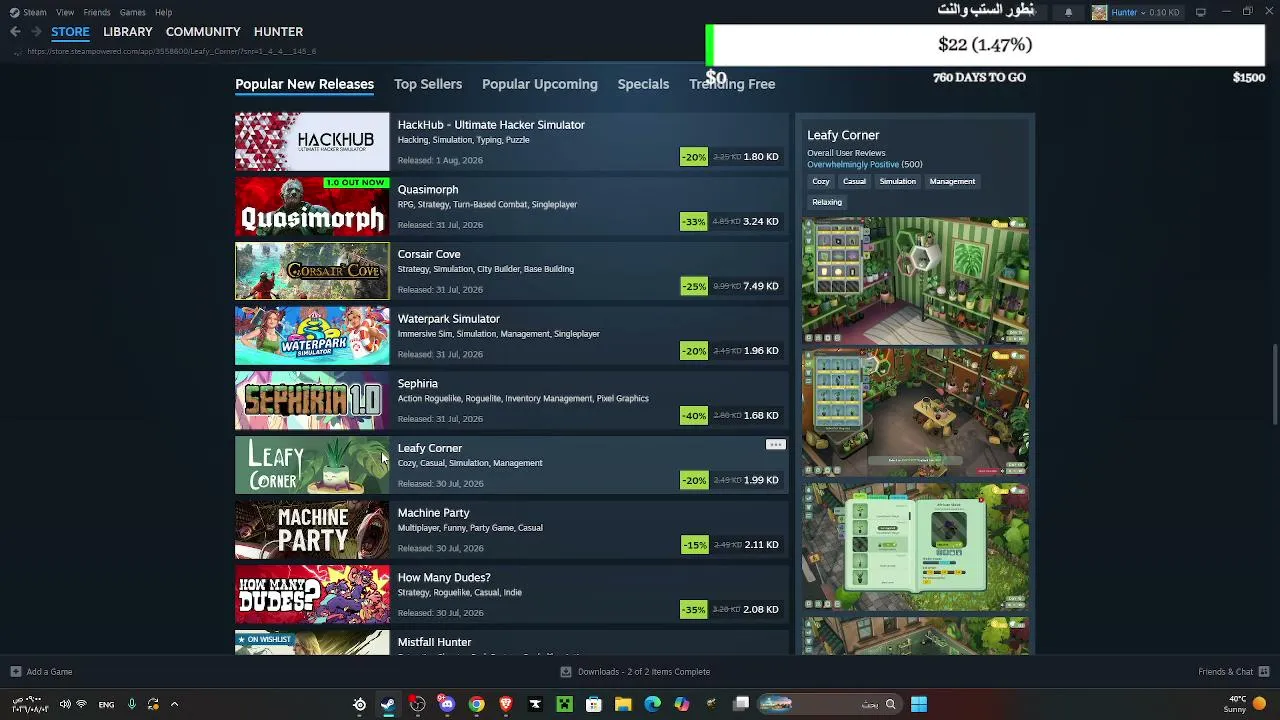1280x720 pixels.
Task: Click the Copilot icon in taskbar
Action: point(682,704)
